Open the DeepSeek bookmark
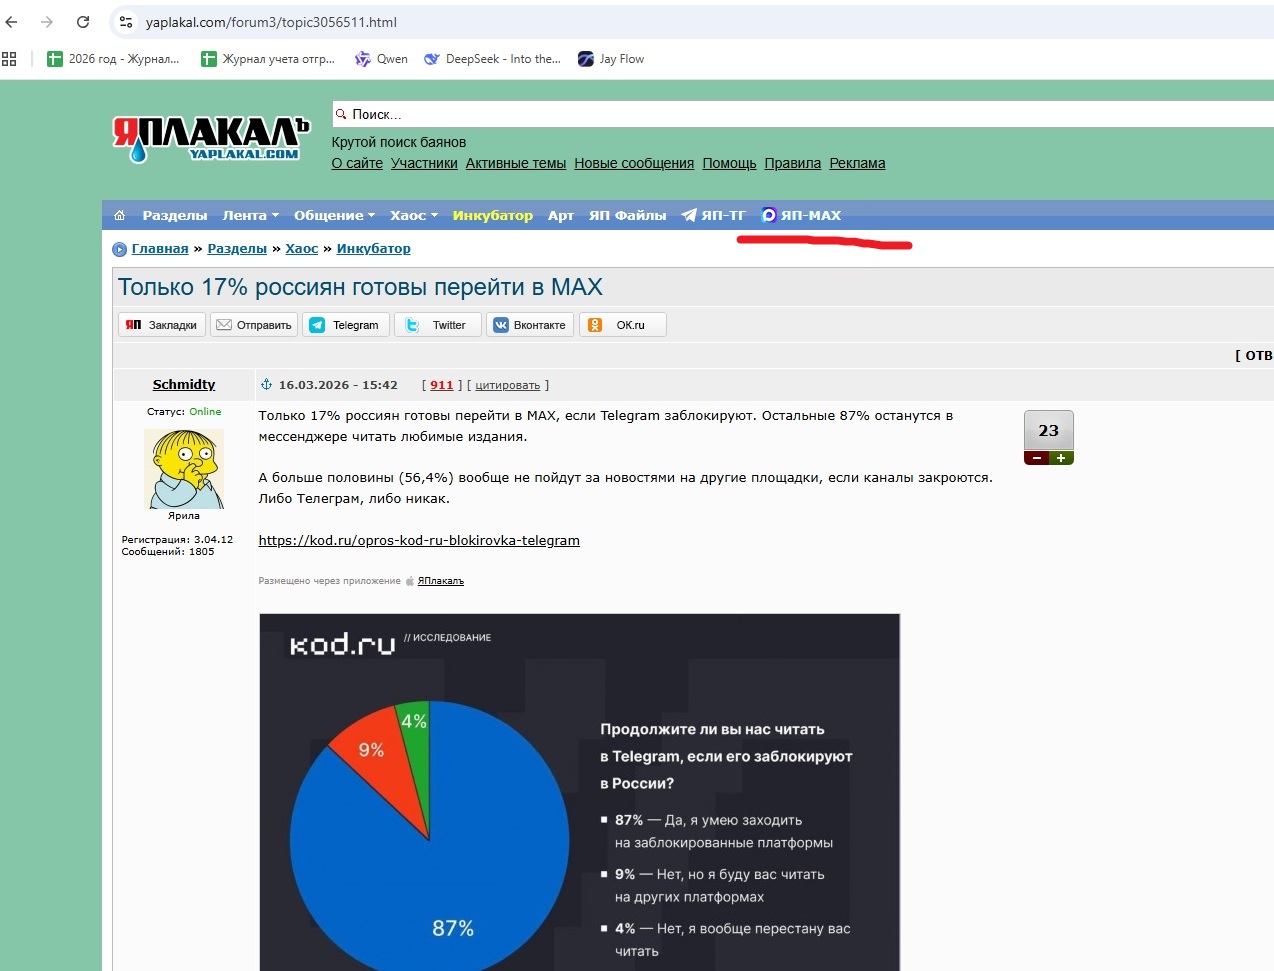Screen dimensions: 1274x971 [492, 59]
